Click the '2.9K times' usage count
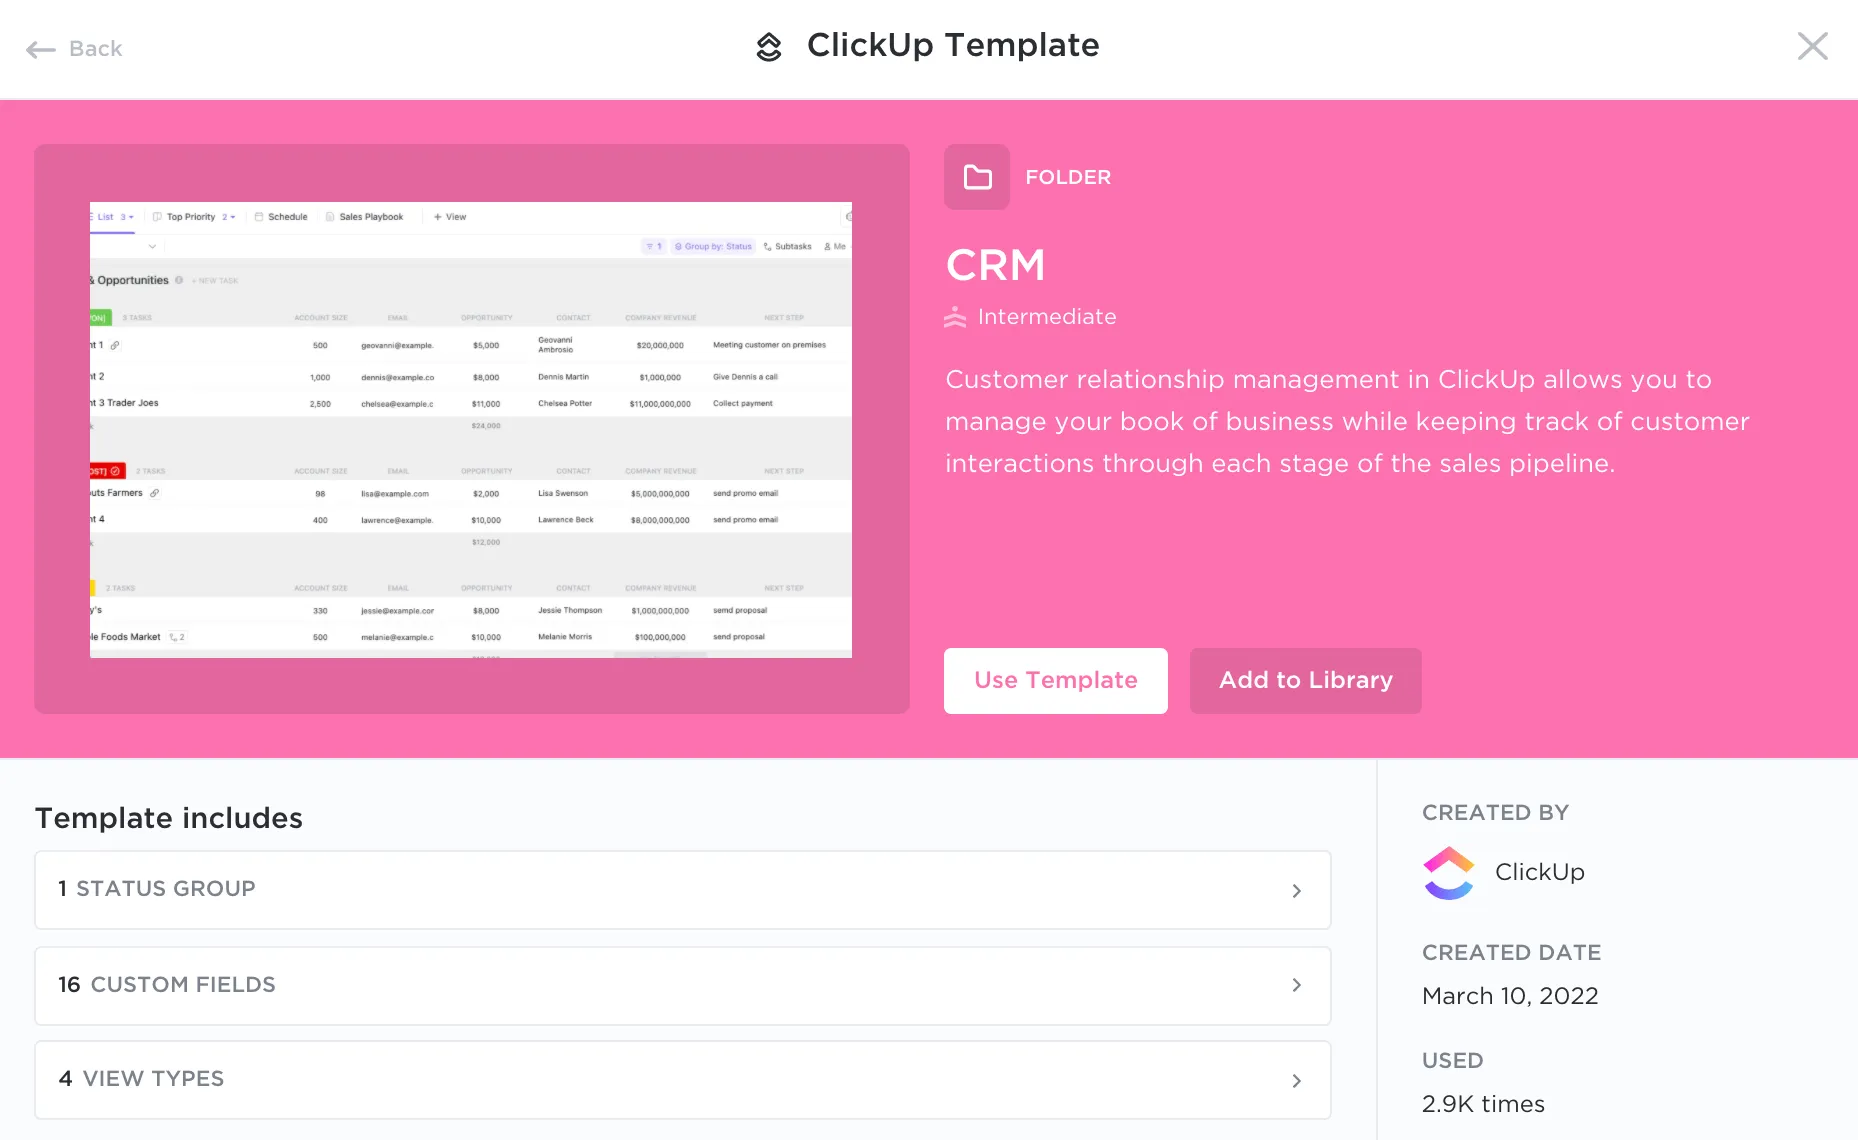Screen dimensions: 1858x1140 [x=1483, y=1104]
